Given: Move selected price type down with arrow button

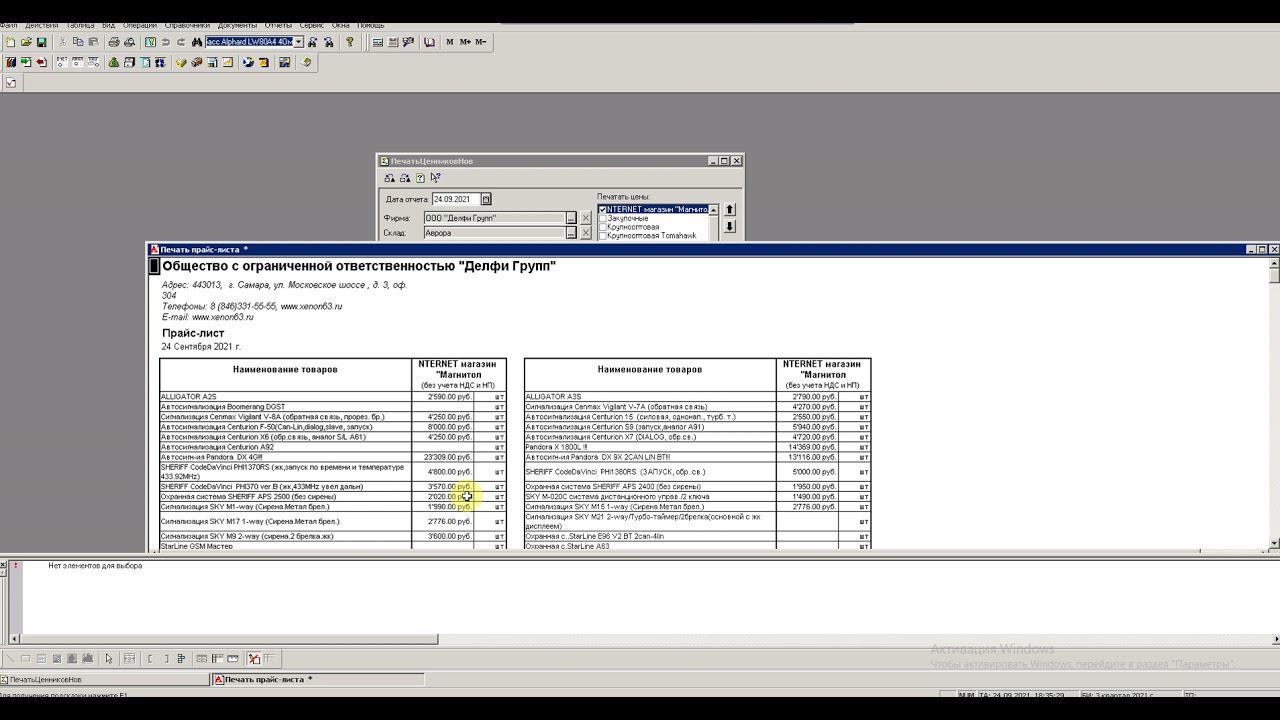Looking at the screenshot, I should 729,227.
